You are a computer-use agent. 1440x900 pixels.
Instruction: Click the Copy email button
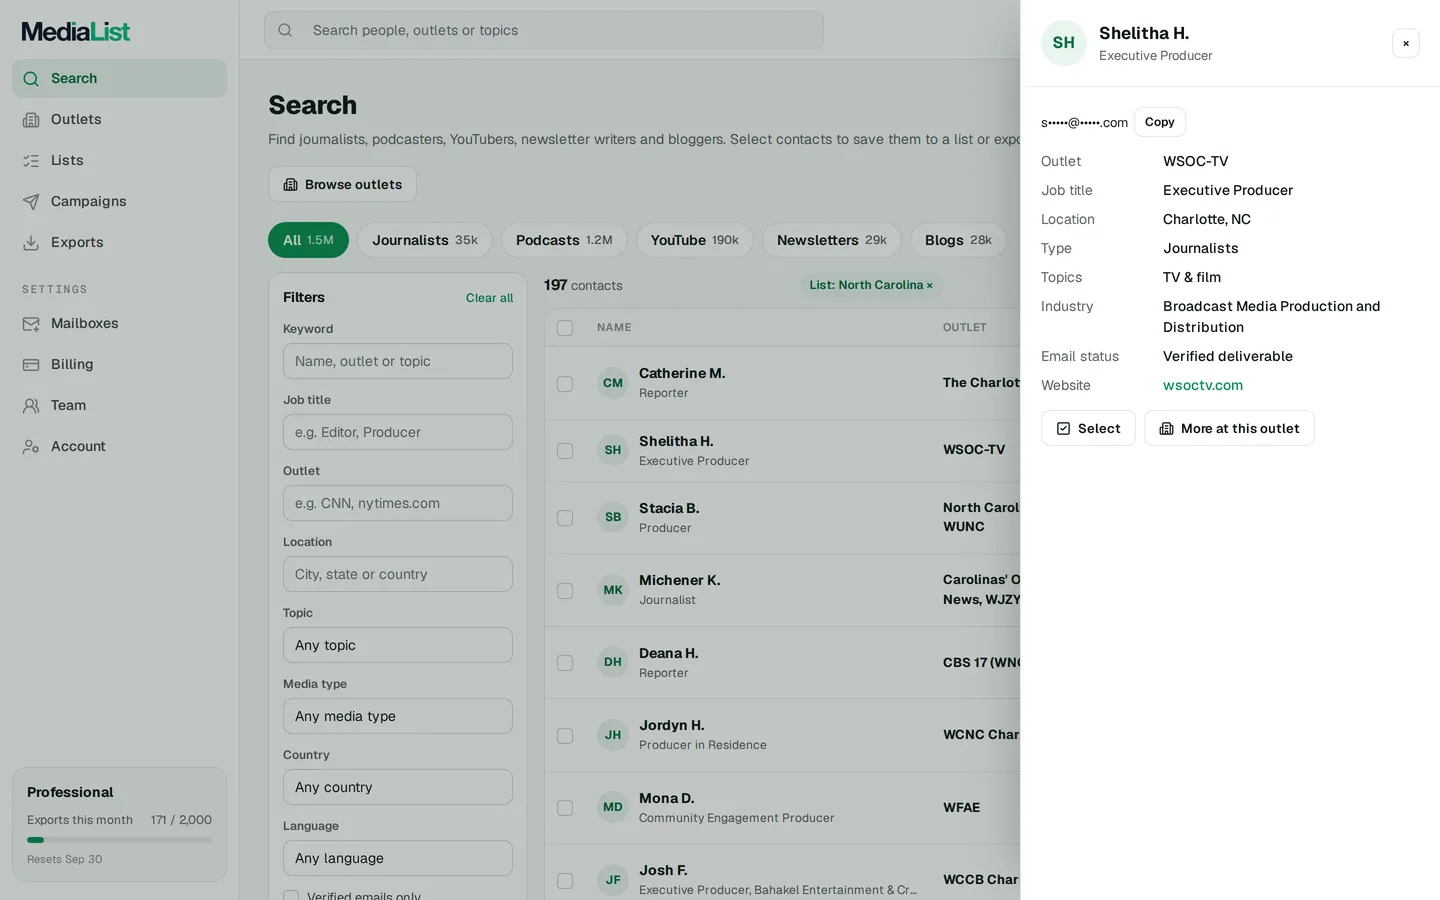pos(1159,122)
